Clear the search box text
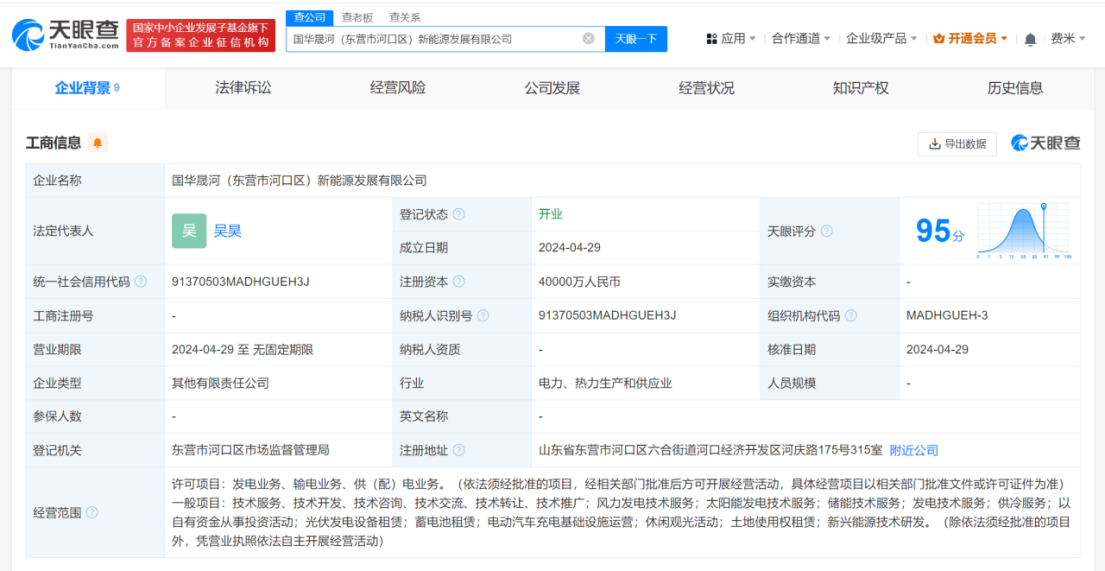 coord(588,39)
